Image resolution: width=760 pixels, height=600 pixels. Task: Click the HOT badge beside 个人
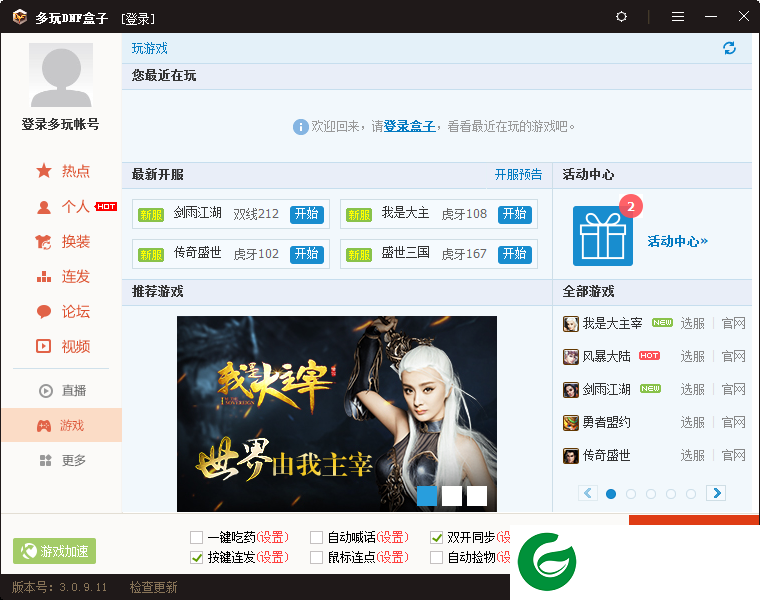pyautogui.click(x=106, y=206)
